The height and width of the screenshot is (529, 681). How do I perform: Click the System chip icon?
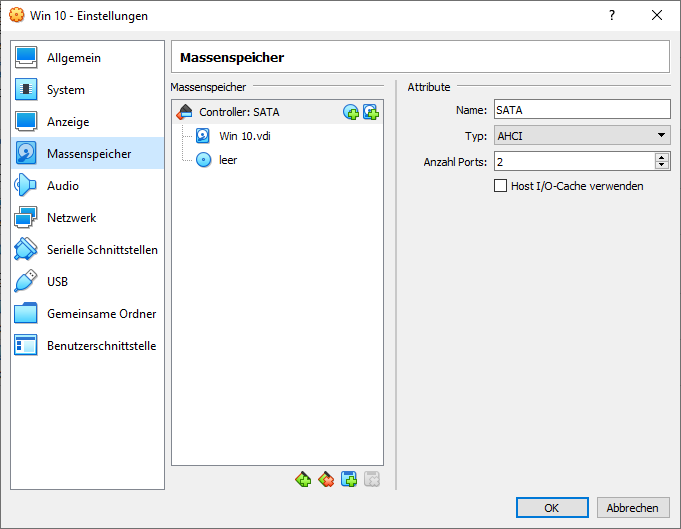tap(26, 89)
